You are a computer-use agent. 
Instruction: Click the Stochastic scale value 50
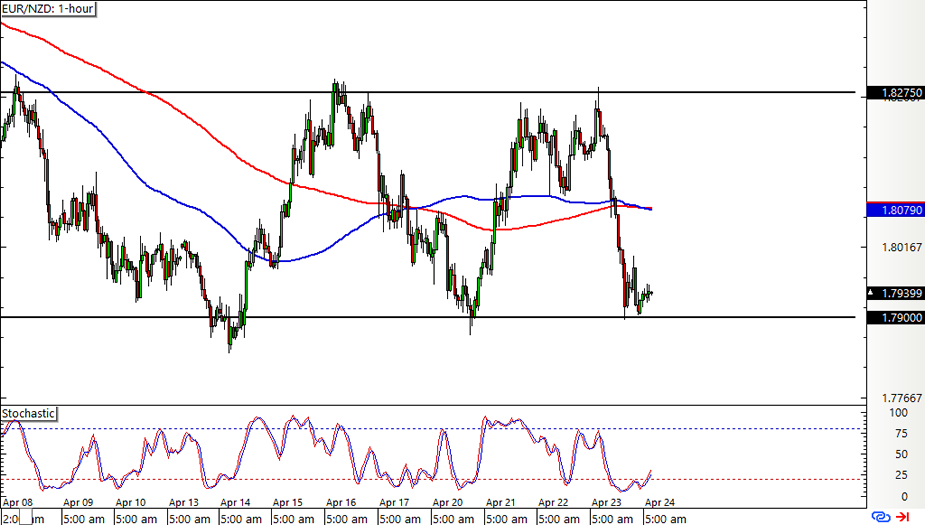901,454
